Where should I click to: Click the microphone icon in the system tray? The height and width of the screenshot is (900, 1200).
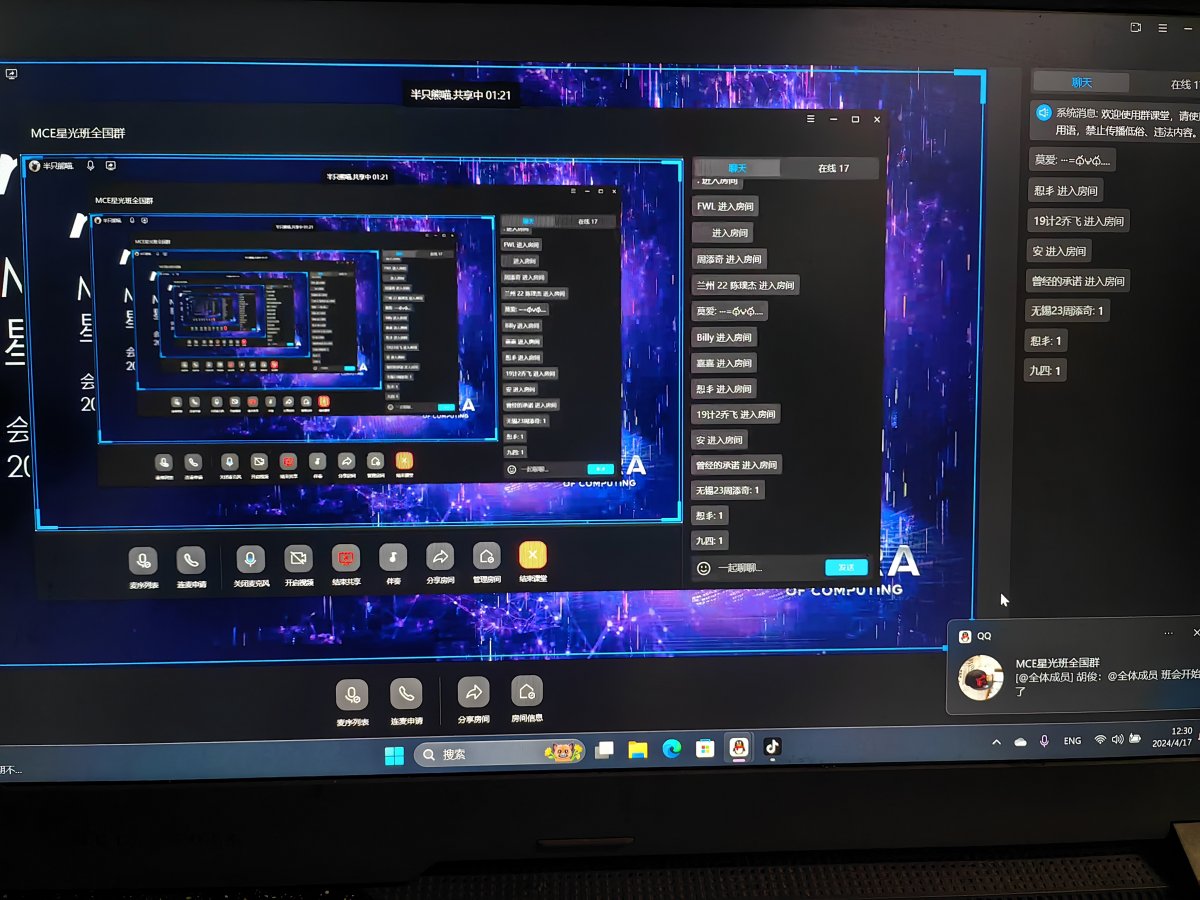[1044, 741]
